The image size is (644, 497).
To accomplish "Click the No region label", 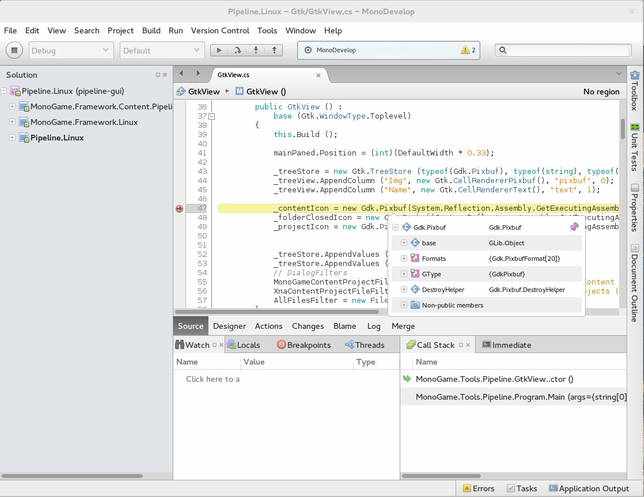I will point(601,92).
